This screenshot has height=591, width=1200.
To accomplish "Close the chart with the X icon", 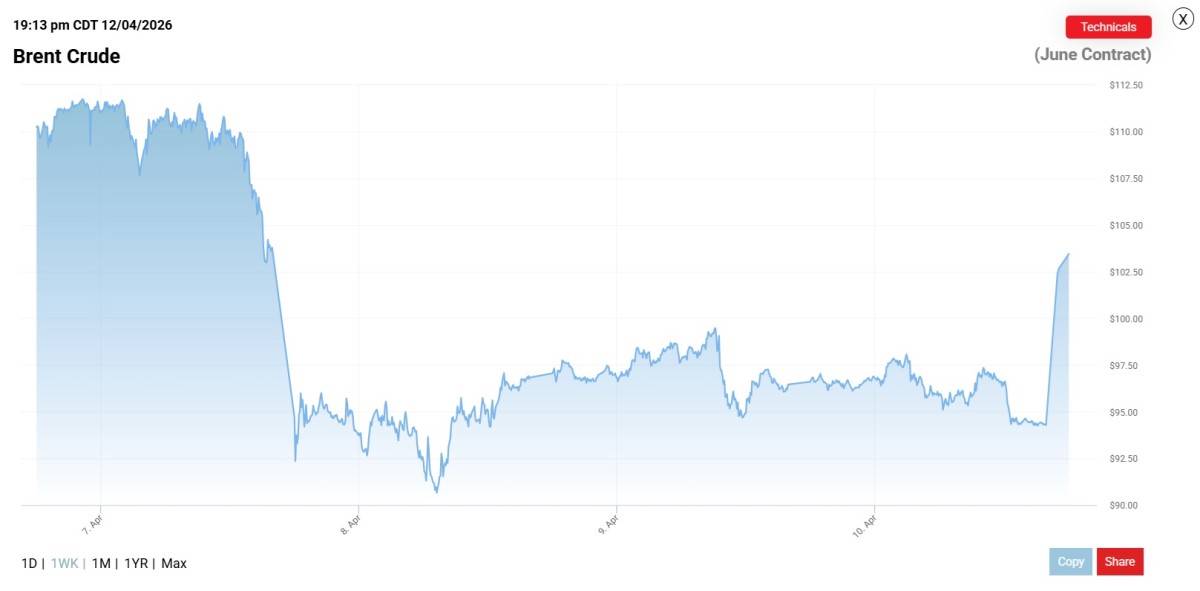I will (x=1182, y=18).
